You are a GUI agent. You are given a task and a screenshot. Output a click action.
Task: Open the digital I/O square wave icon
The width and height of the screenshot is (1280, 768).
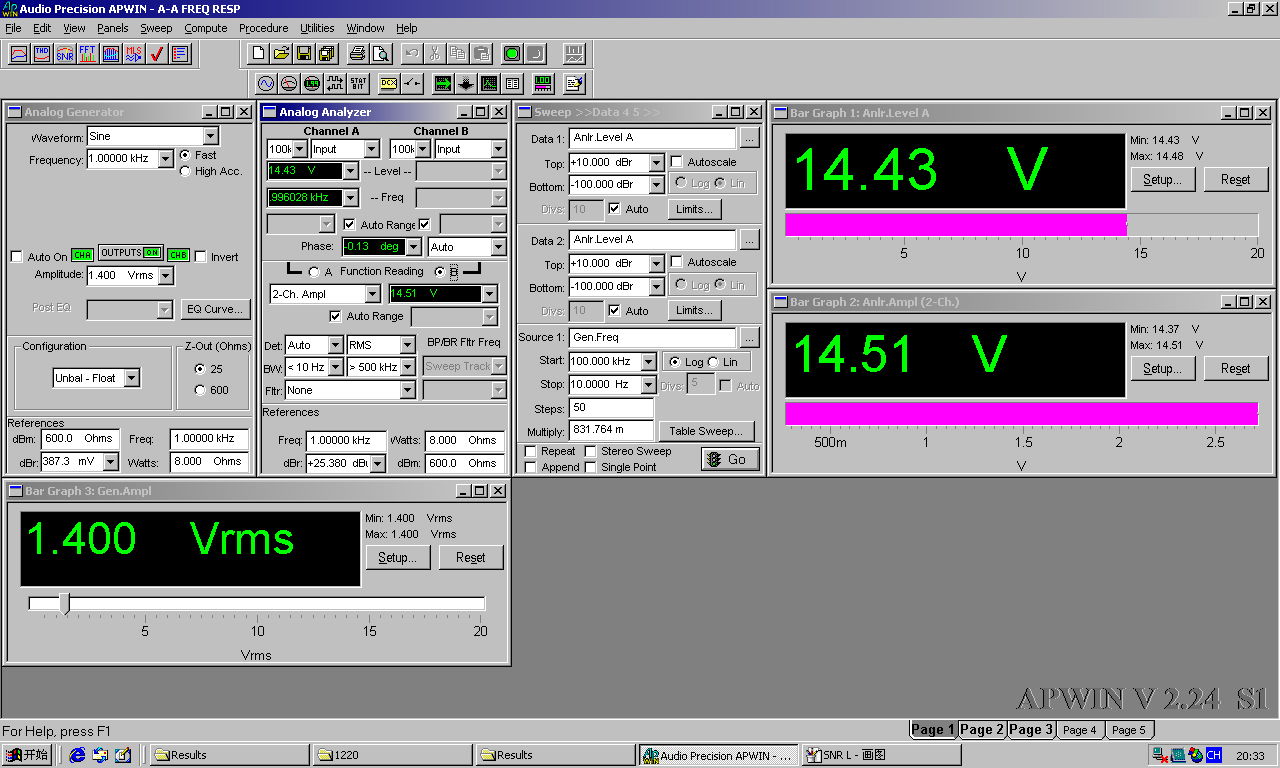(x=335, y=83)
